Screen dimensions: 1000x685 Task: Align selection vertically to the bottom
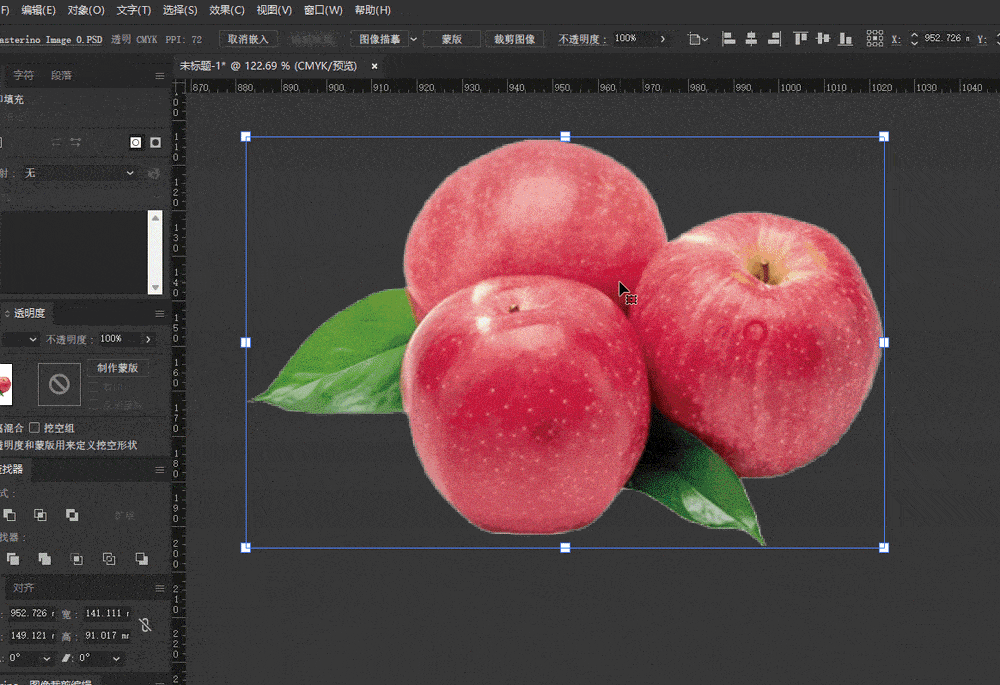pos(846,39)
